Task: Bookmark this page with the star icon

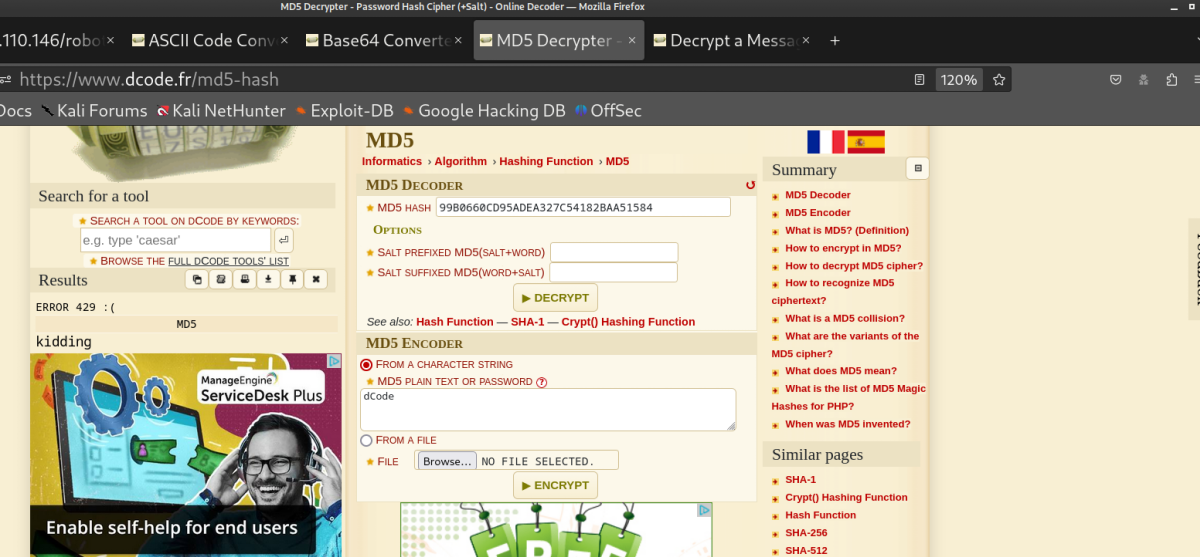Action: (x=998, y=79)
